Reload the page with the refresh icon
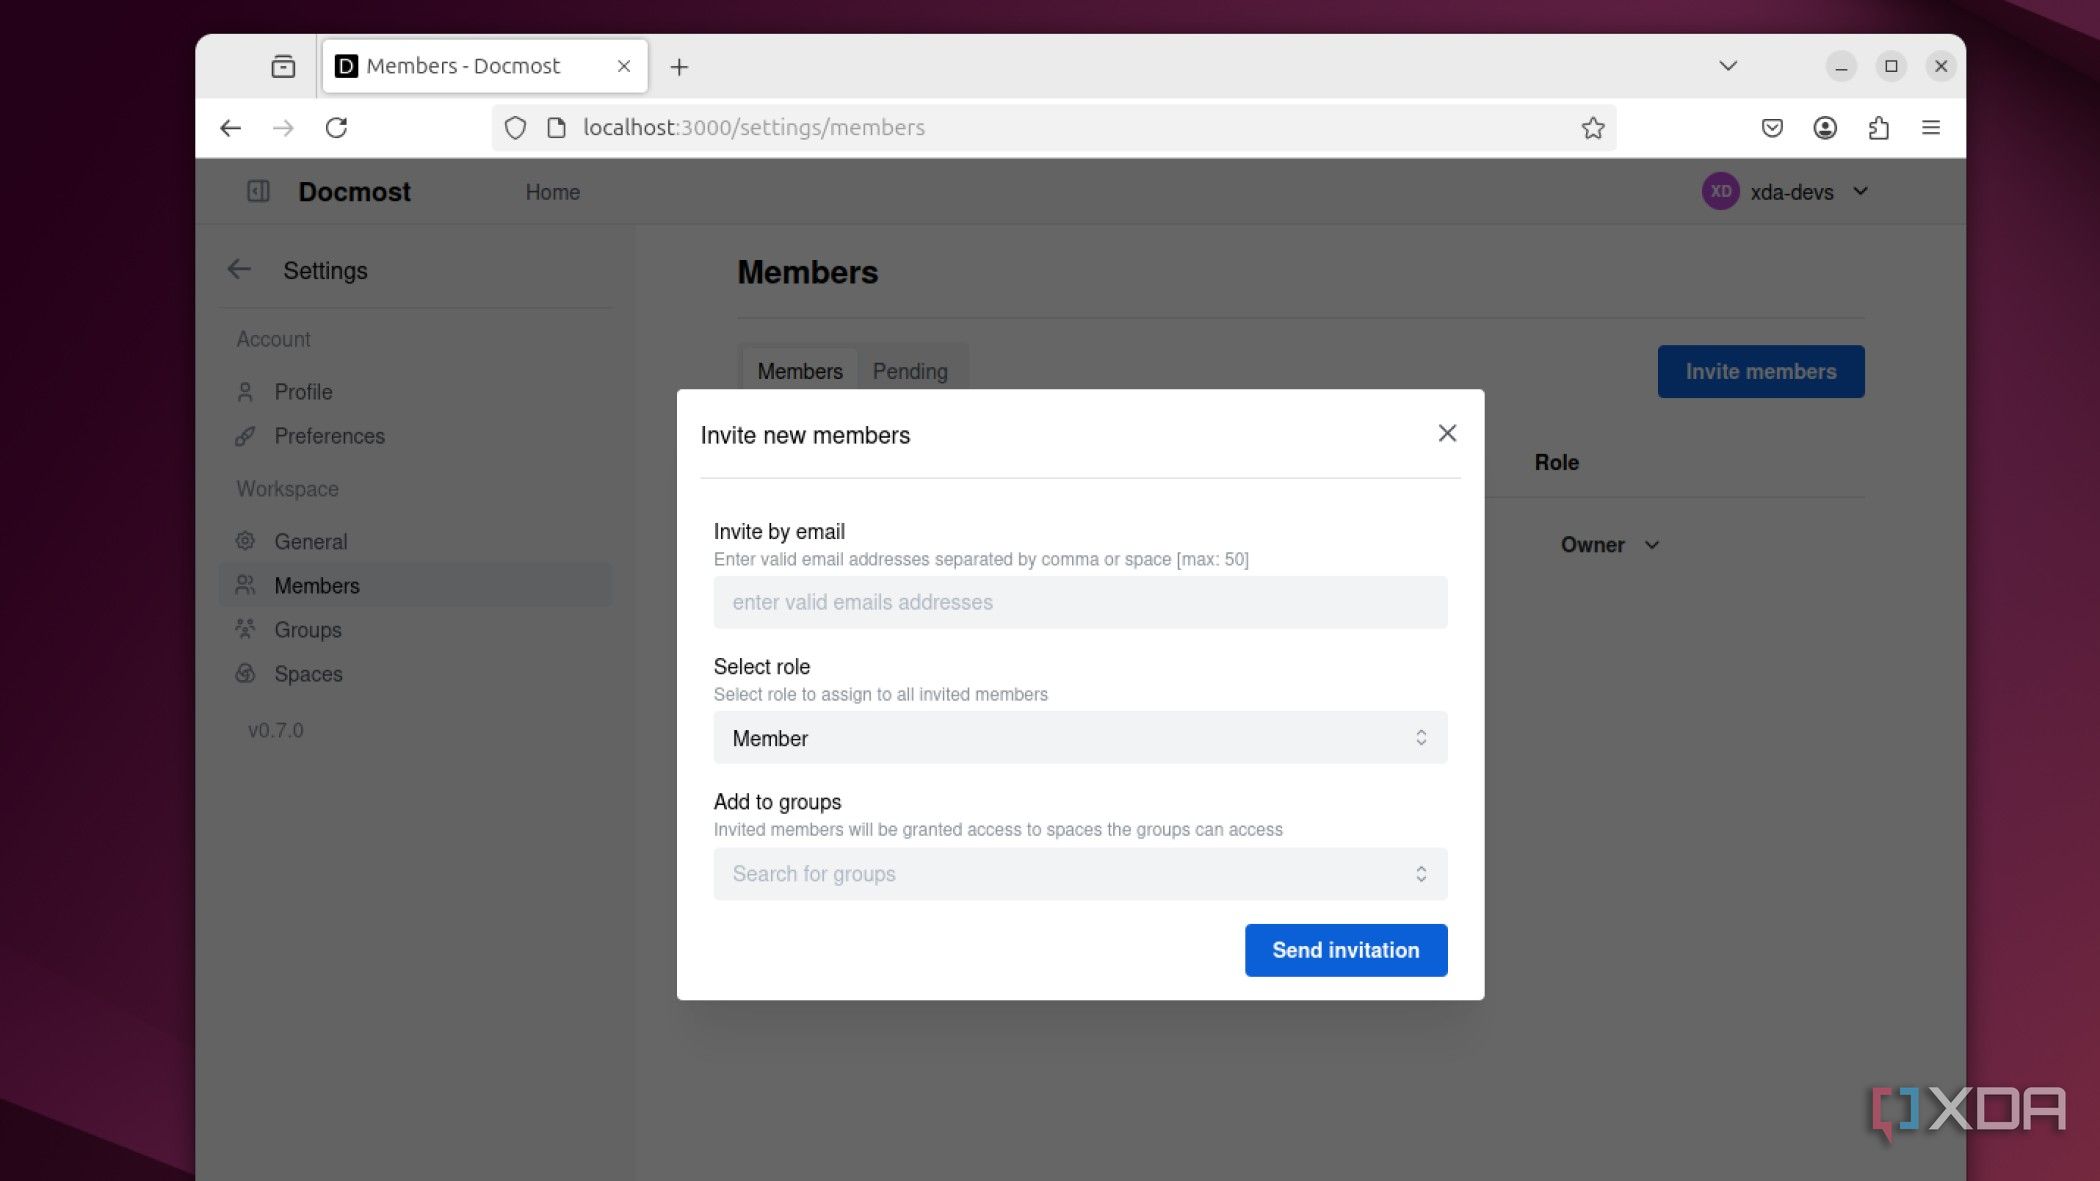 336,127
